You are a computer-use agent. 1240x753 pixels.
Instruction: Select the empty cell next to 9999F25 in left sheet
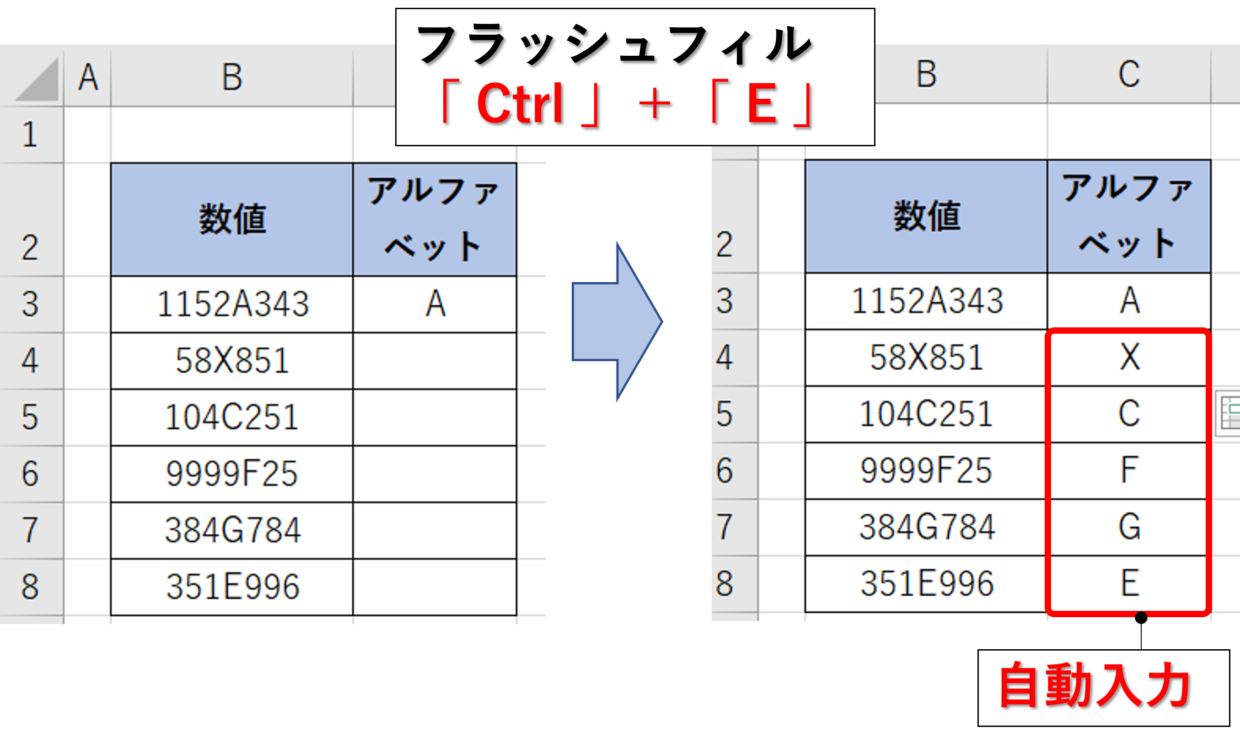coord(435,474)
